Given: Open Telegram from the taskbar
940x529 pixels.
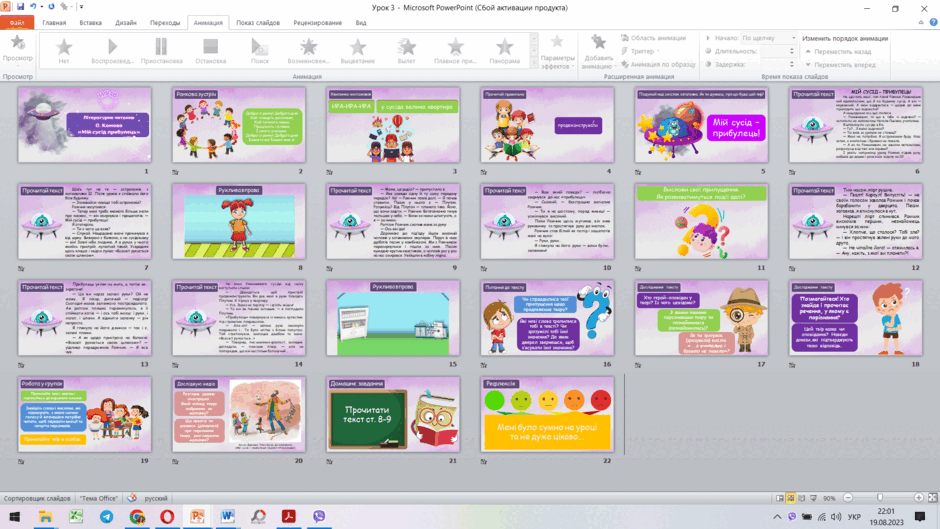Looking at the screenshot, I should pyautogui.click(x=106, y=516).
